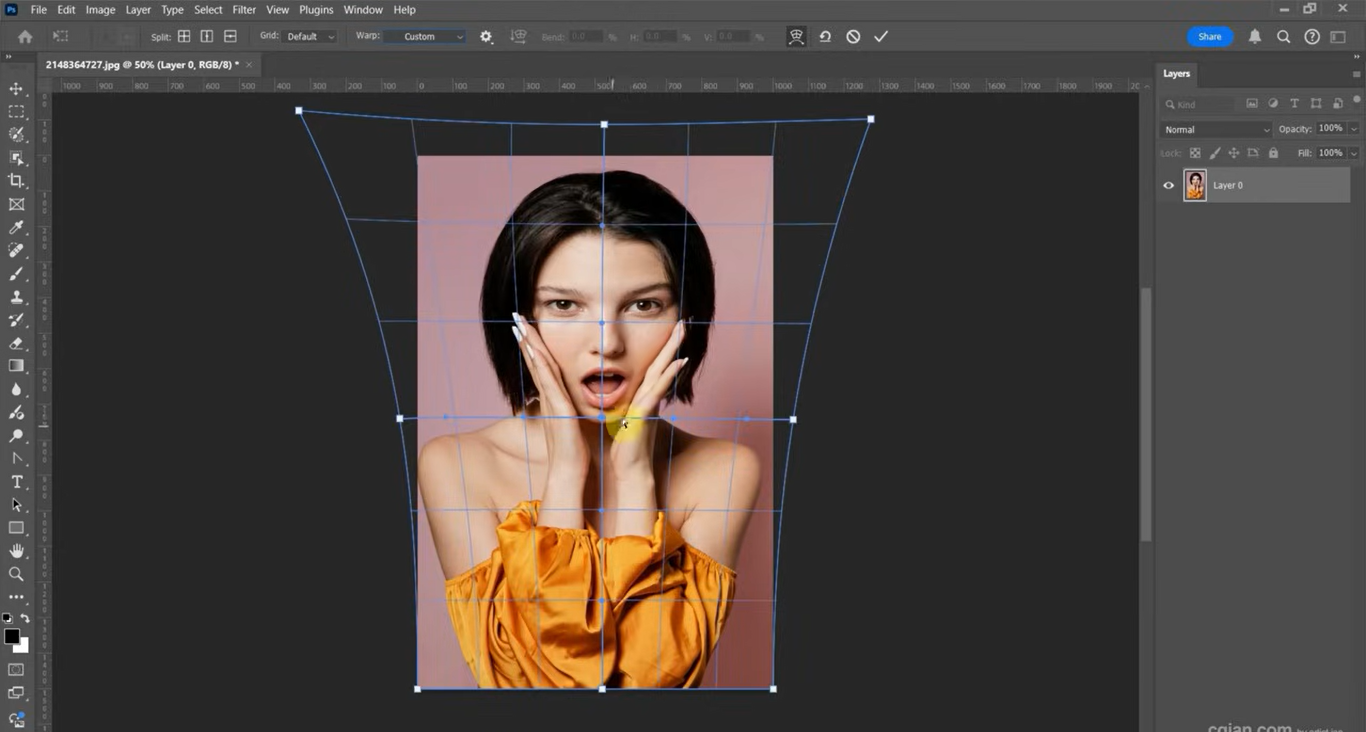Switch to the Layers panel tab

click(1176, 73)
